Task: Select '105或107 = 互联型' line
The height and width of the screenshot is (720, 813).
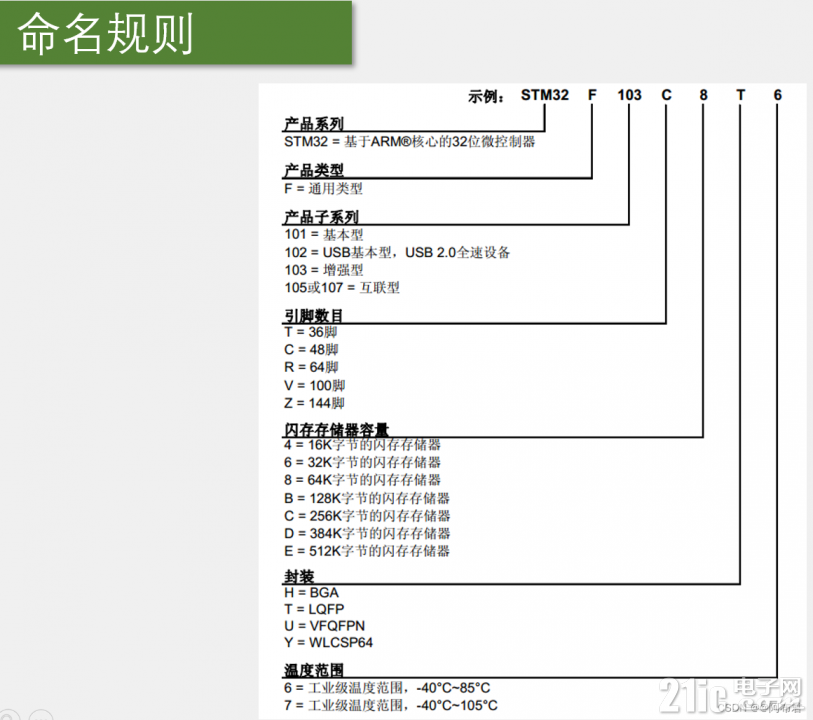Action: (x=342, y=288)
